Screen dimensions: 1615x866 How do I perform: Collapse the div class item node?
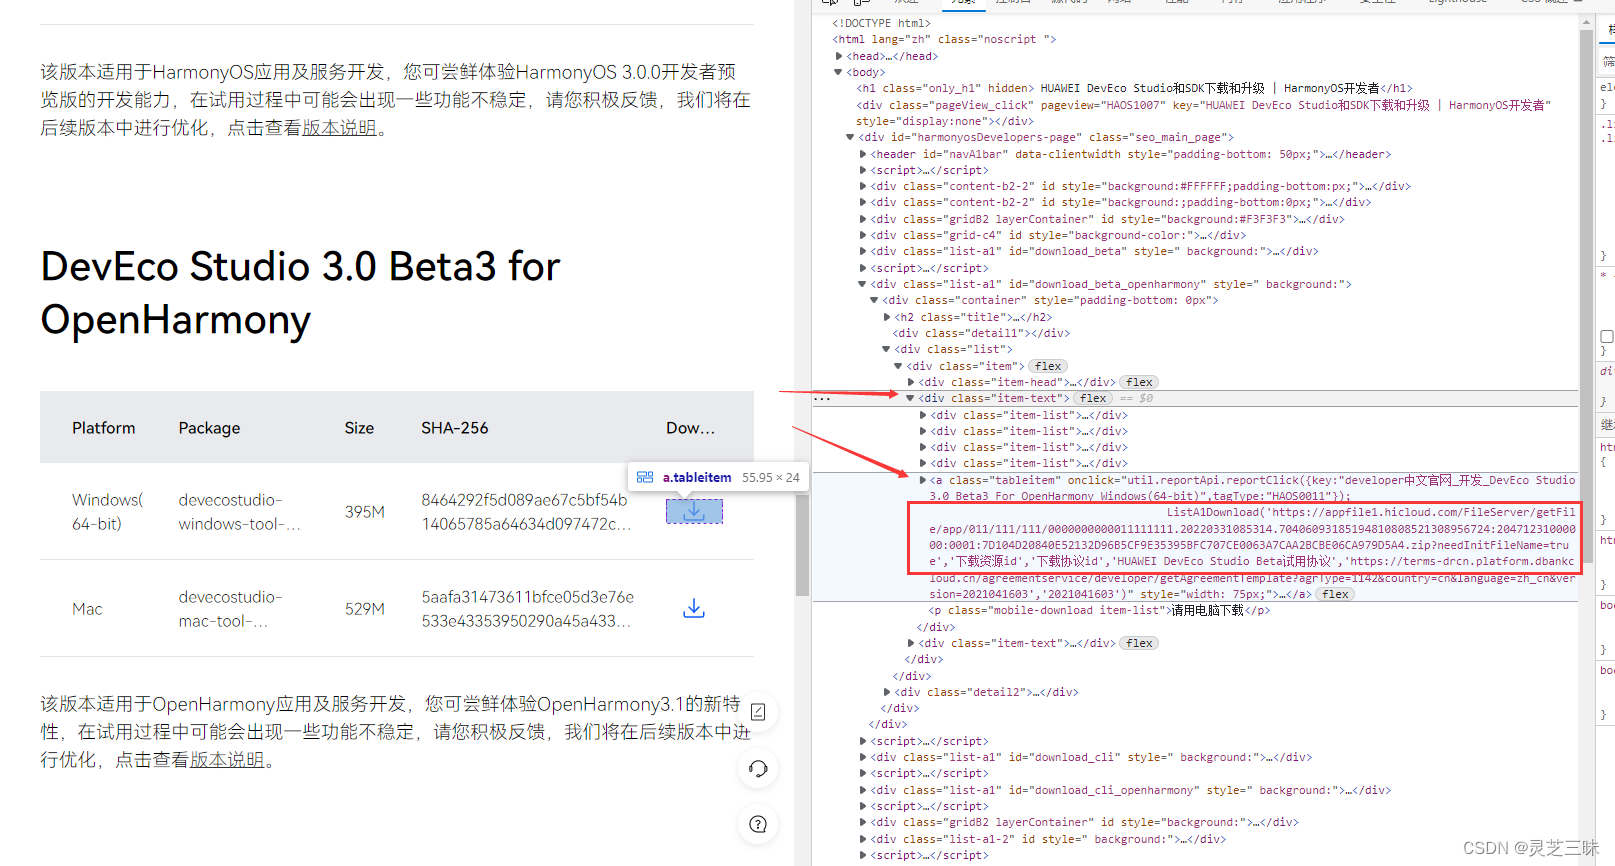pos(899,366)
